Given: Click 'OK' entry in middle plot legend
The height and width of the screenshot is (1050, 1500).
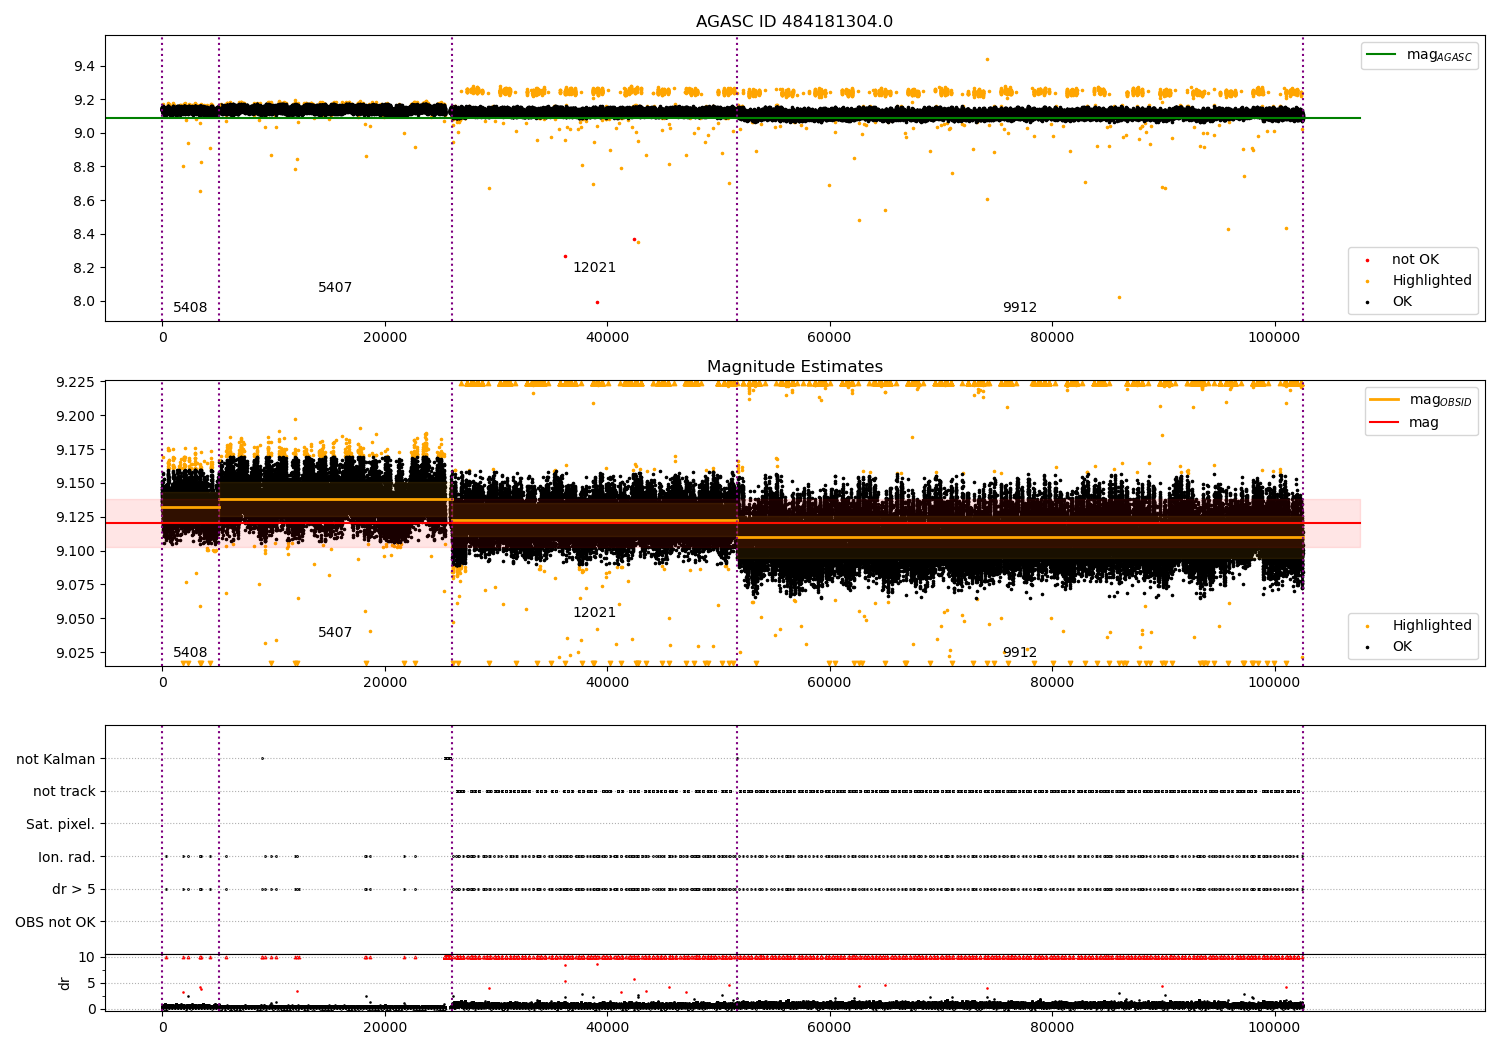Looking at the screenshot, I should [x=1402, y=646].
